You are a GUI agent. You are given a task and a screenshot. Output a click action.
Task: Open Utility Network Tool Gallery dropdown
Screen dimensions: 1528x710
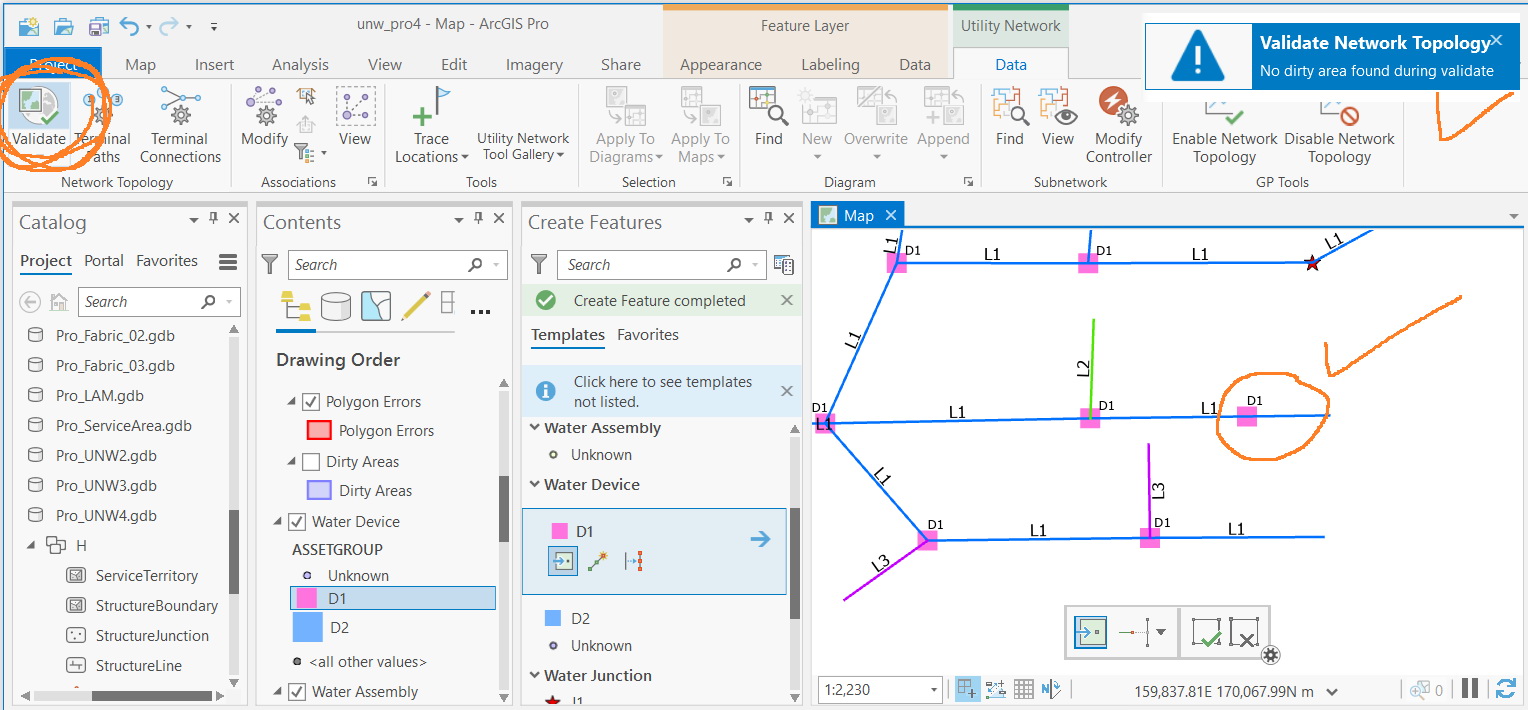523,146
